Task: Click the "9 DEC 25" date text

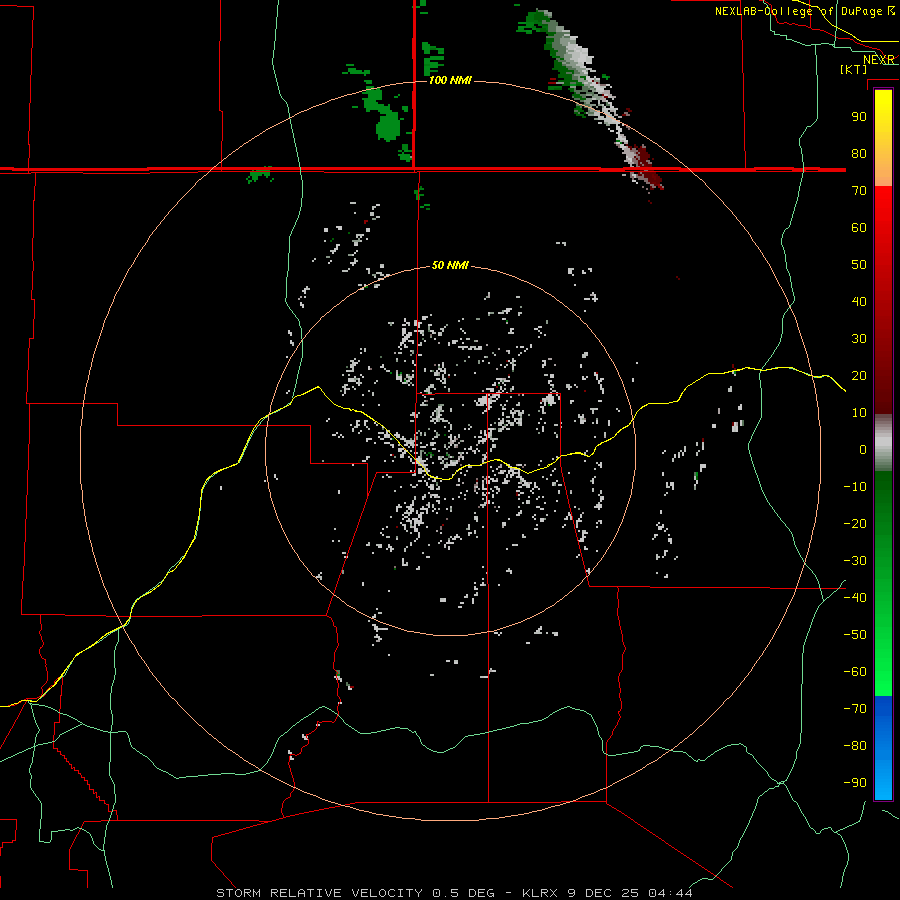Action: (602, 893)
